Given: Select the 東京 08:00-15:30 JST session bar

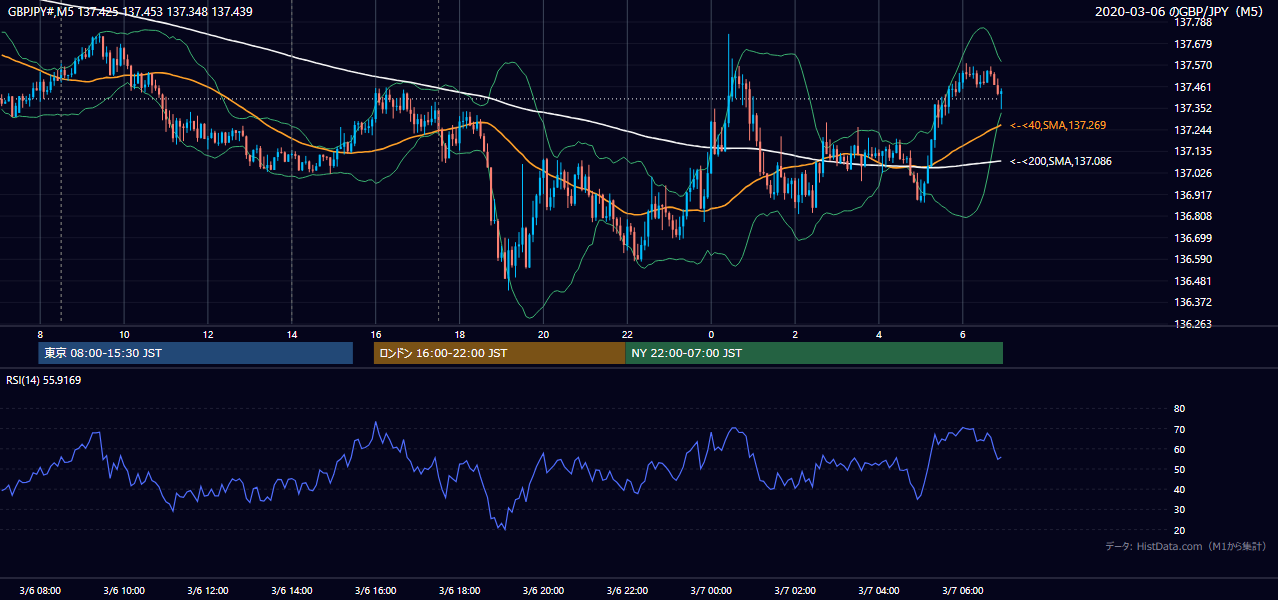Looking at the screenshot, I should (x=196, y=353).
